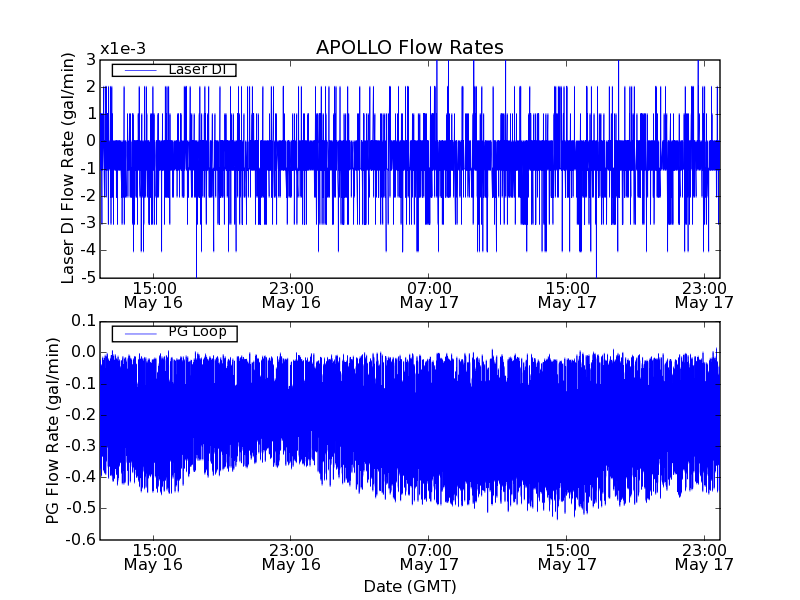Image resolution: width=800 pixels, height=600 pixels.
Task: Click the 23:00 May 16 tick under top plot
Action: tap(291, 294)
